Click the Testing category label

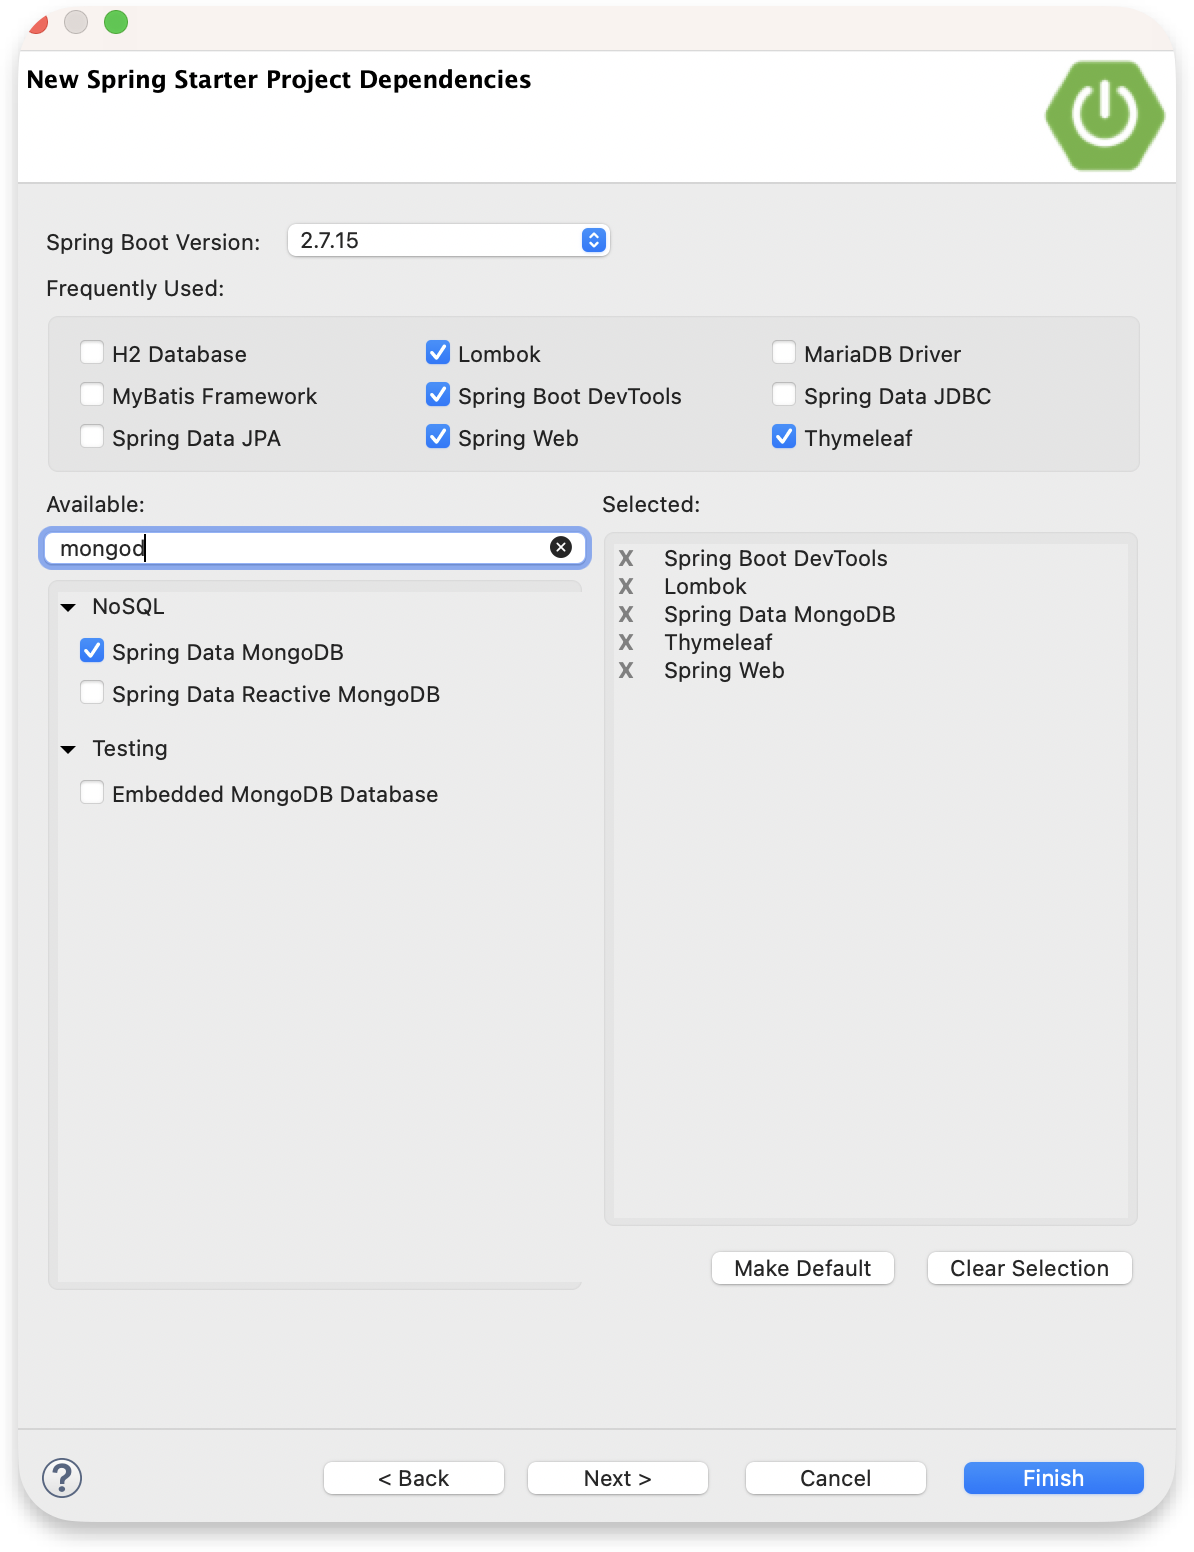(x=130, y=748)
